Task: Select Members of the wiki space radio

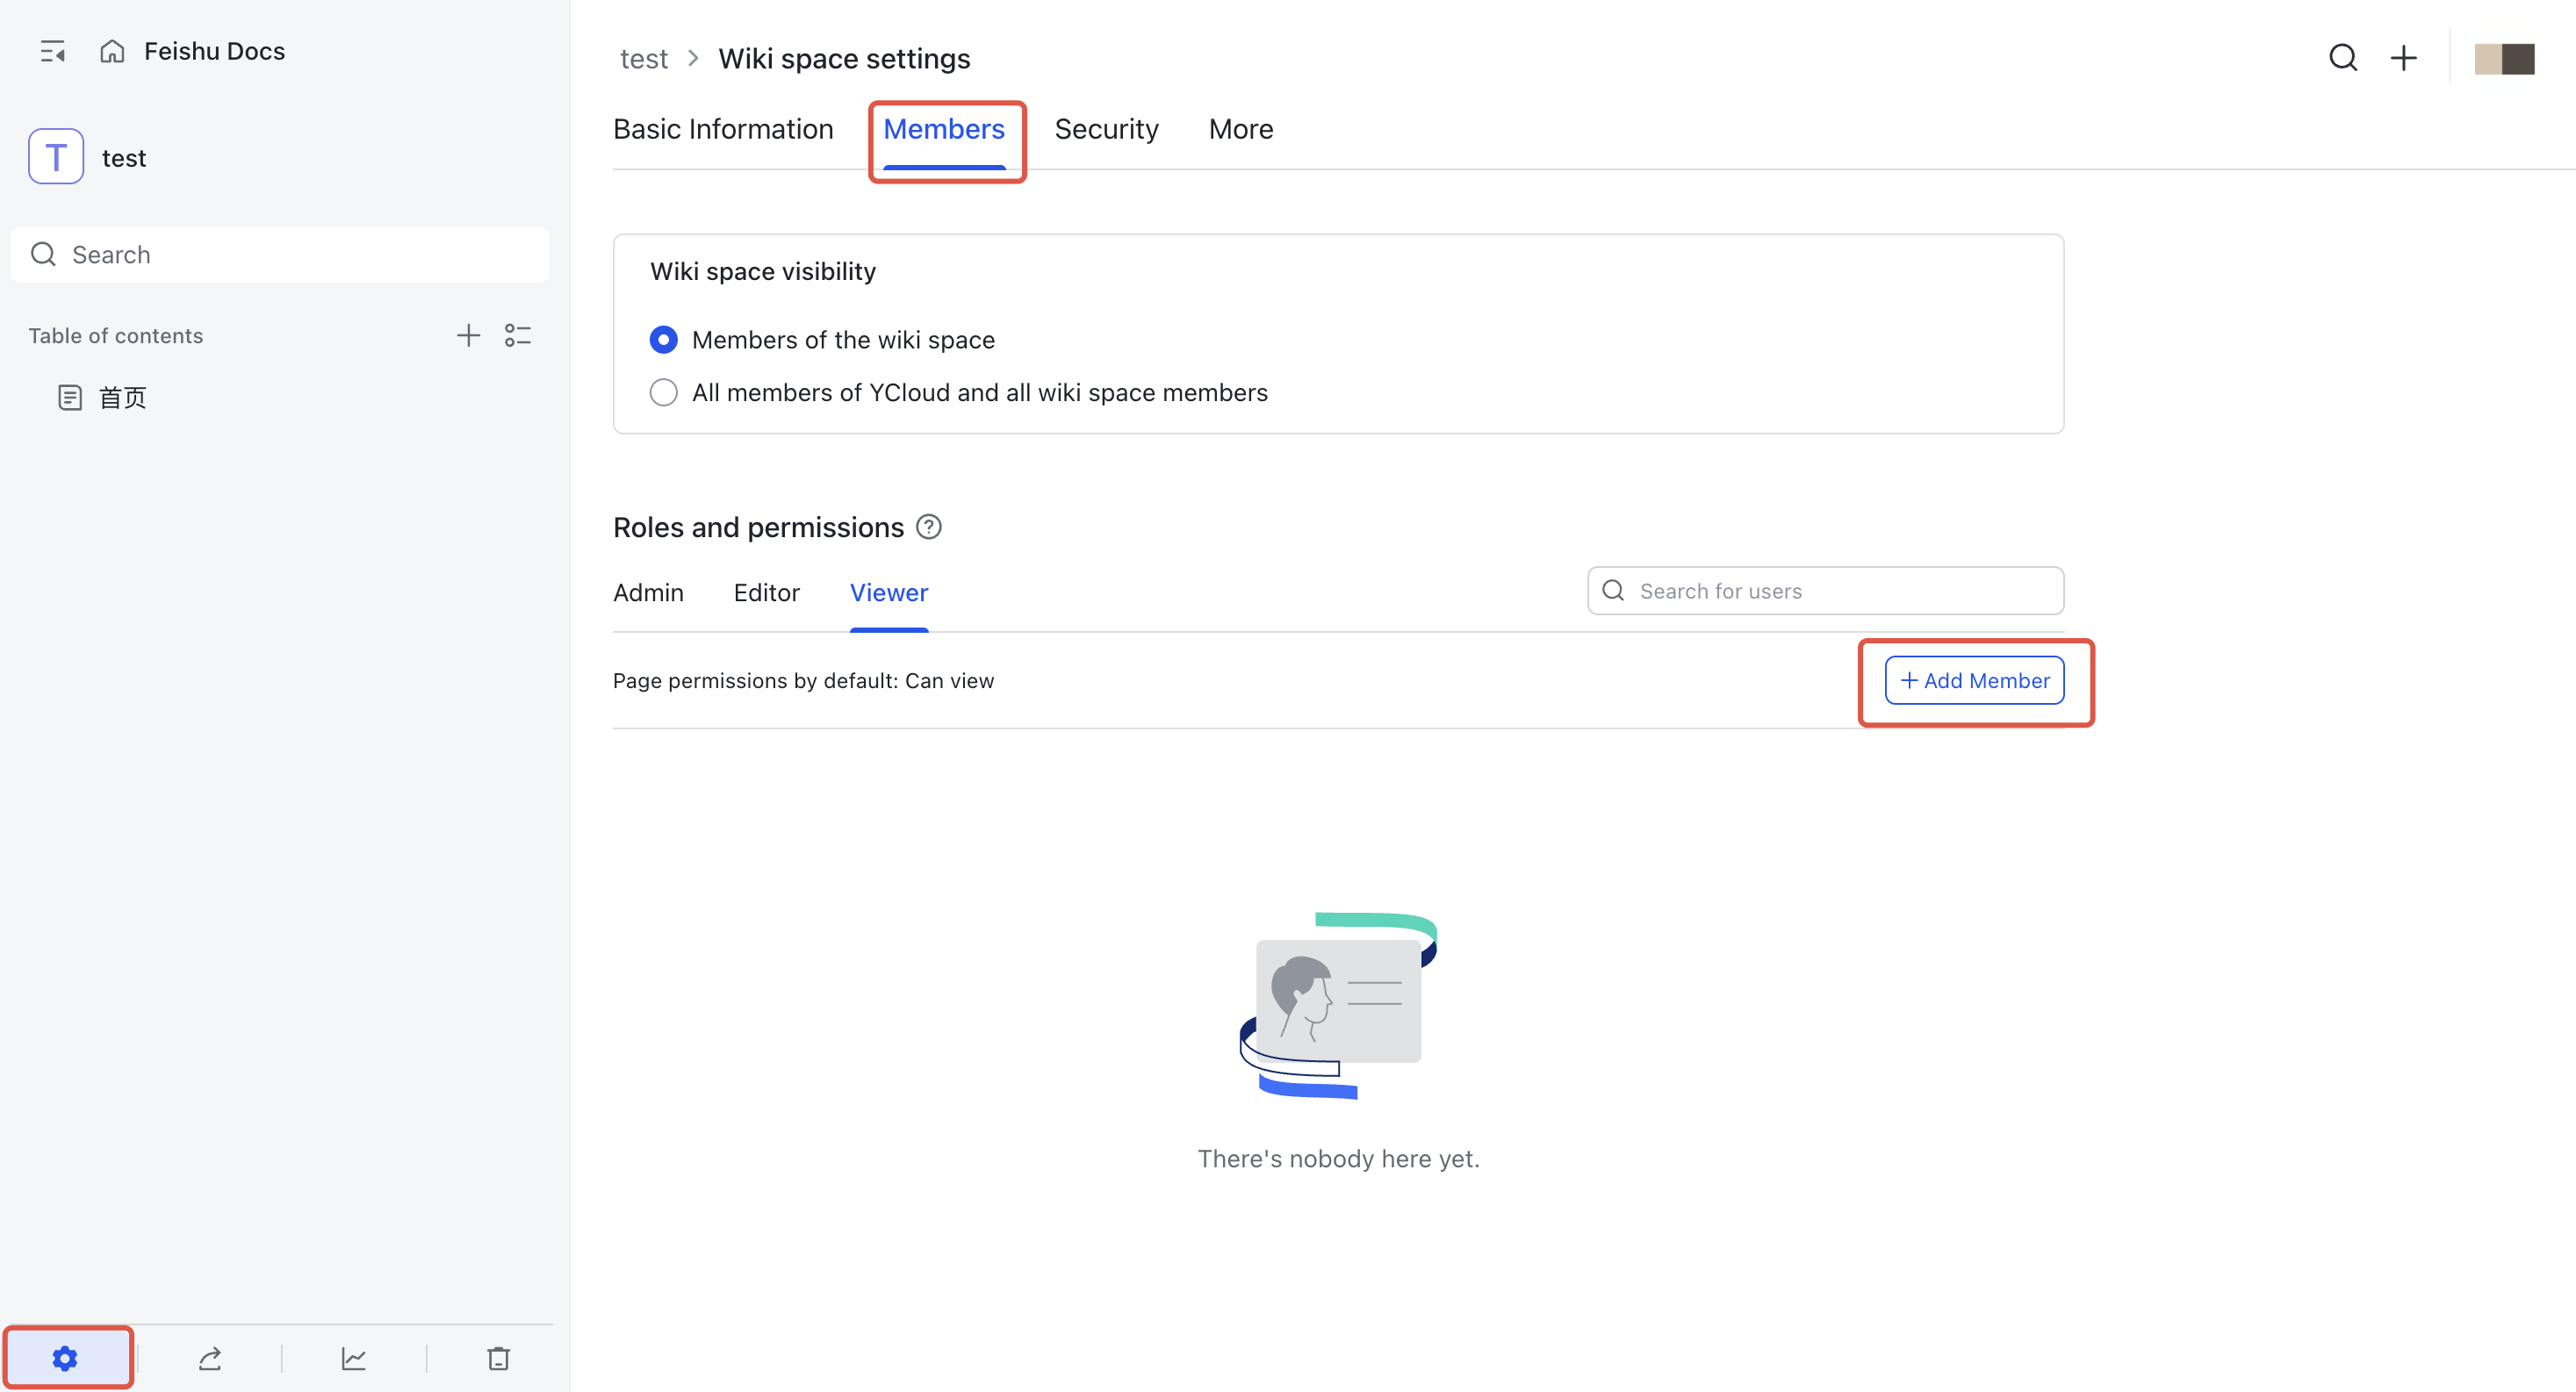Action: [663, 340]
